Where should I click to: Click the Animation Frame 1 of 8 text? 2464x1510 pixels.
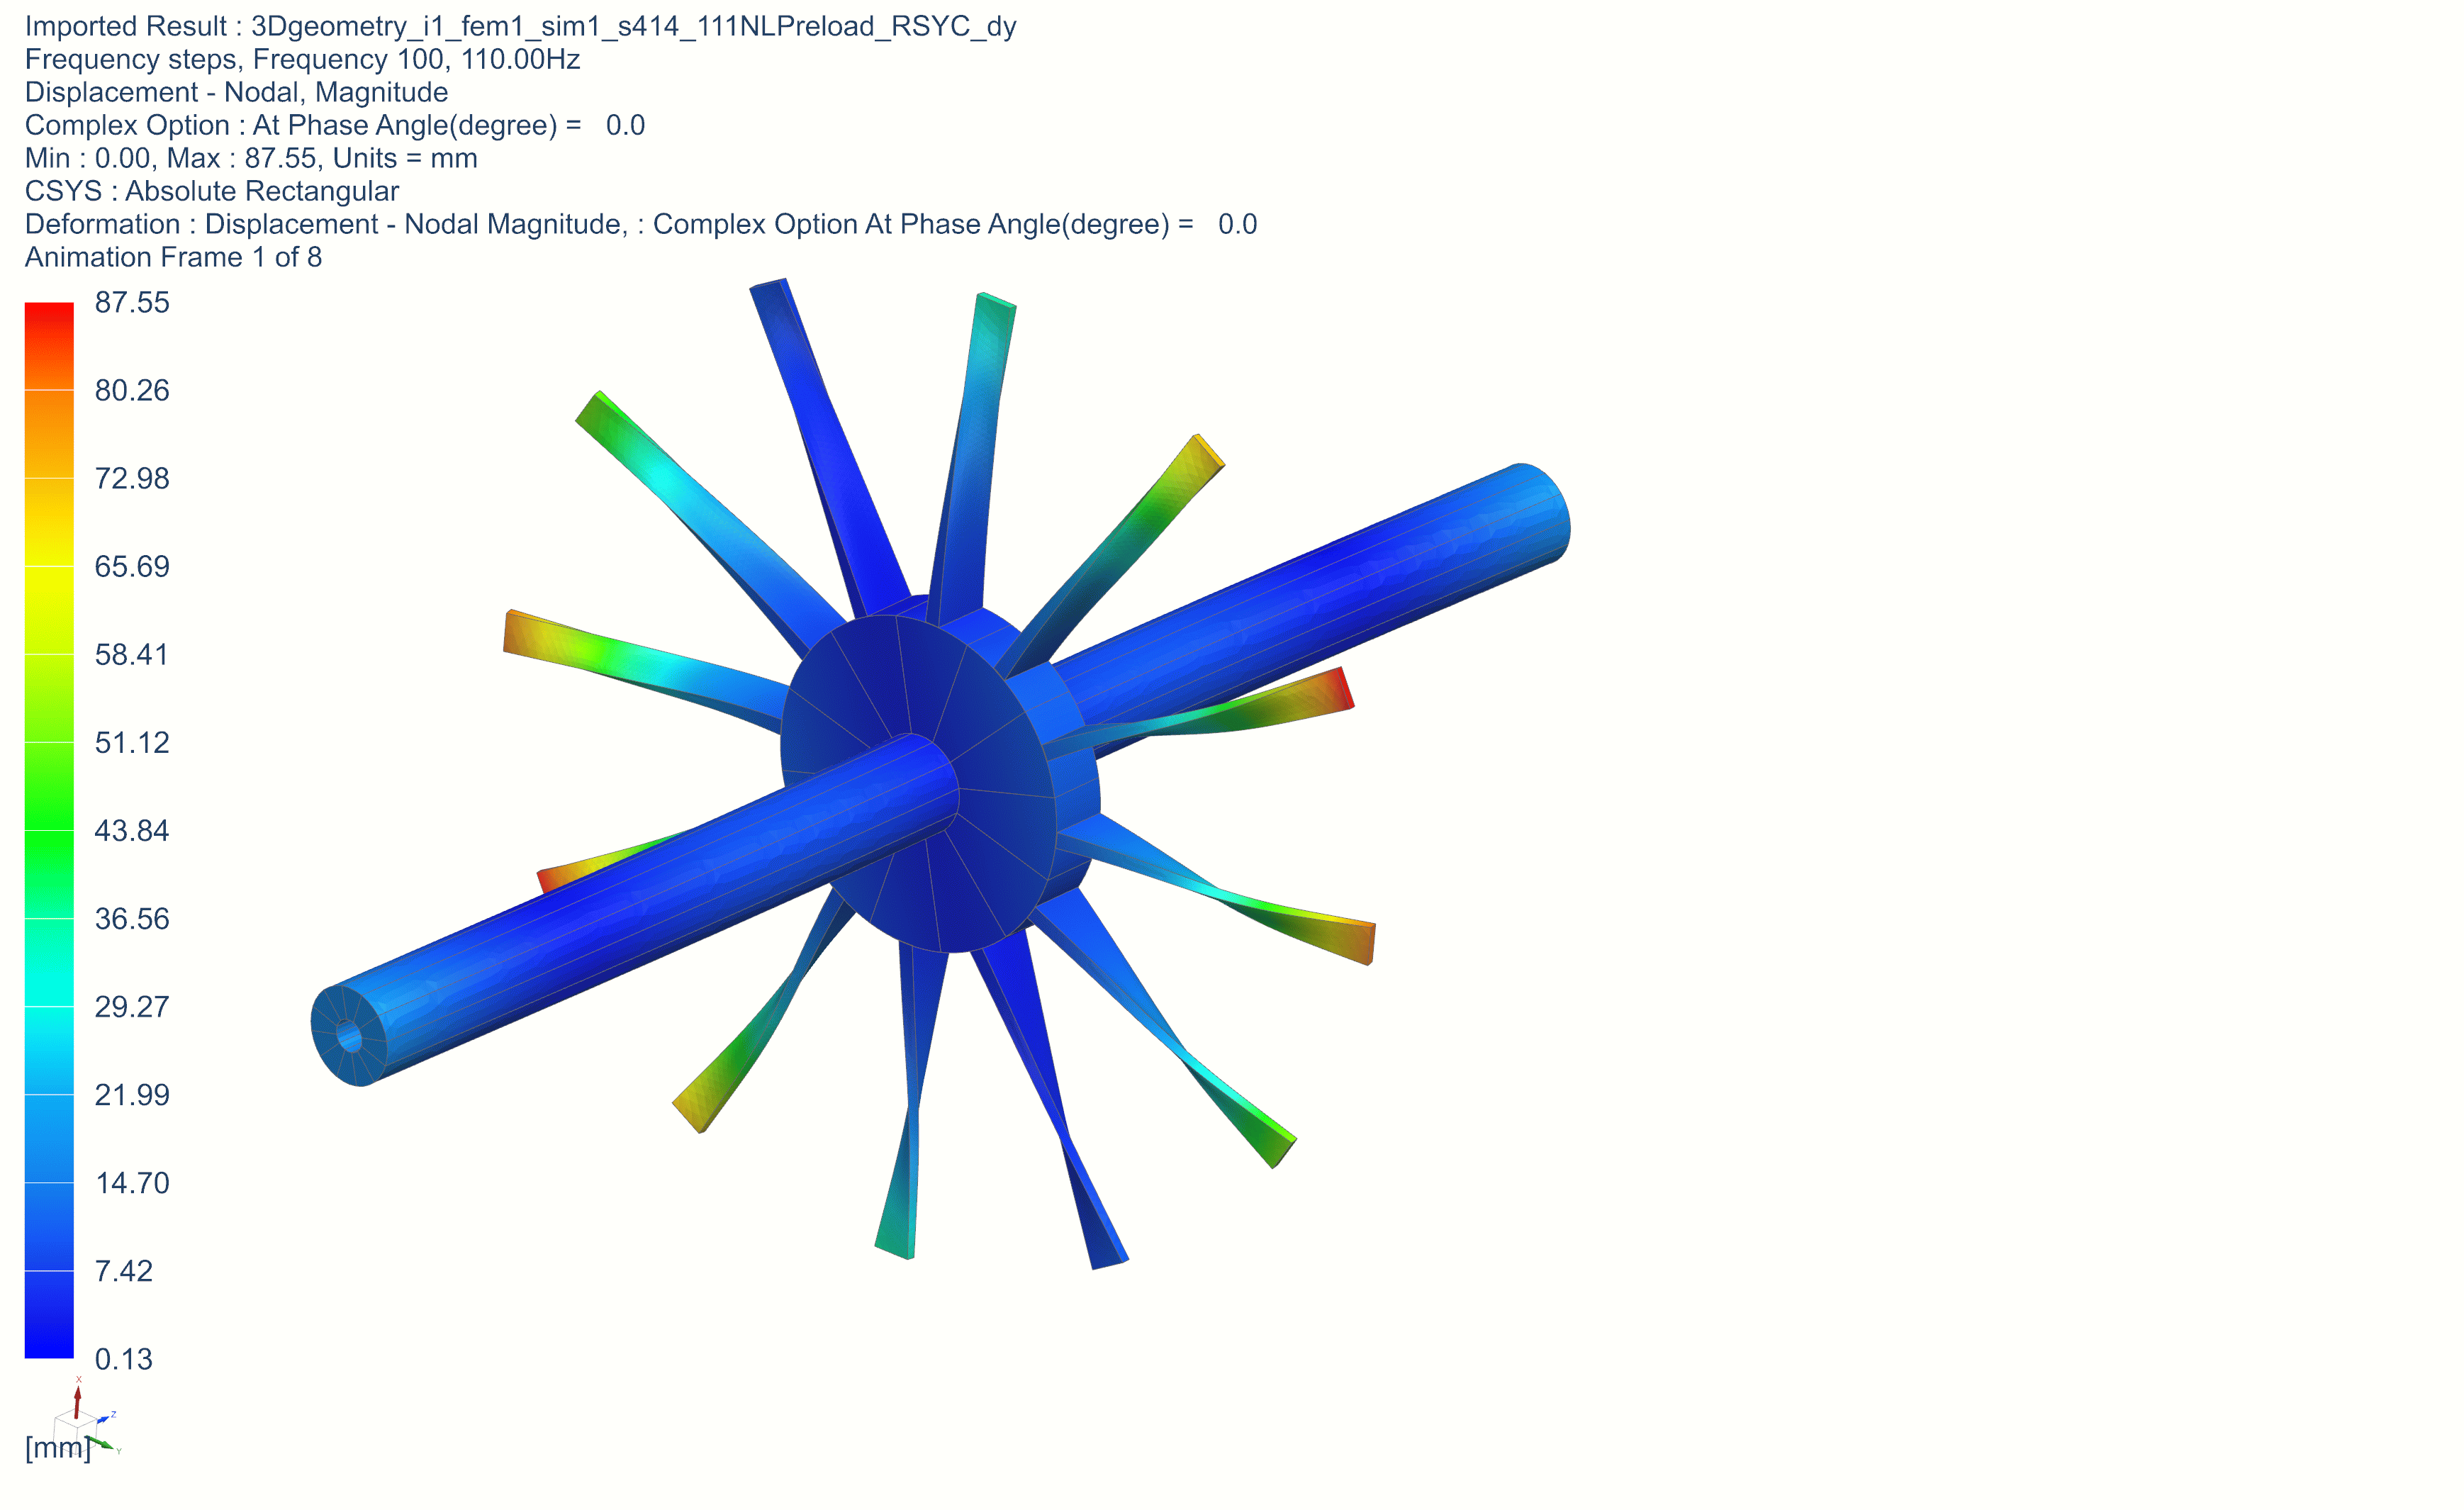coord(173,258)
